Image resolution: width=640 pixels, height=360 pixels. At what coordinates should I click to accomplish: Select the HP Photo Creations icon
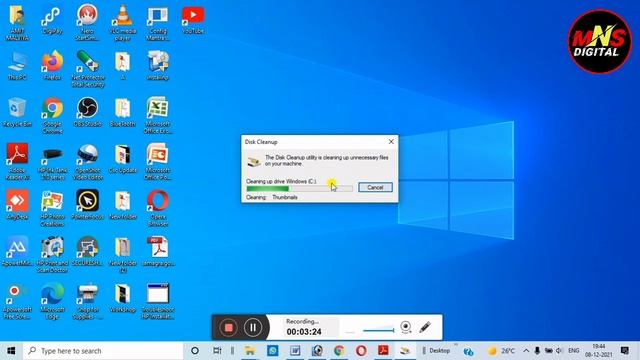click(x=52, y=208)
